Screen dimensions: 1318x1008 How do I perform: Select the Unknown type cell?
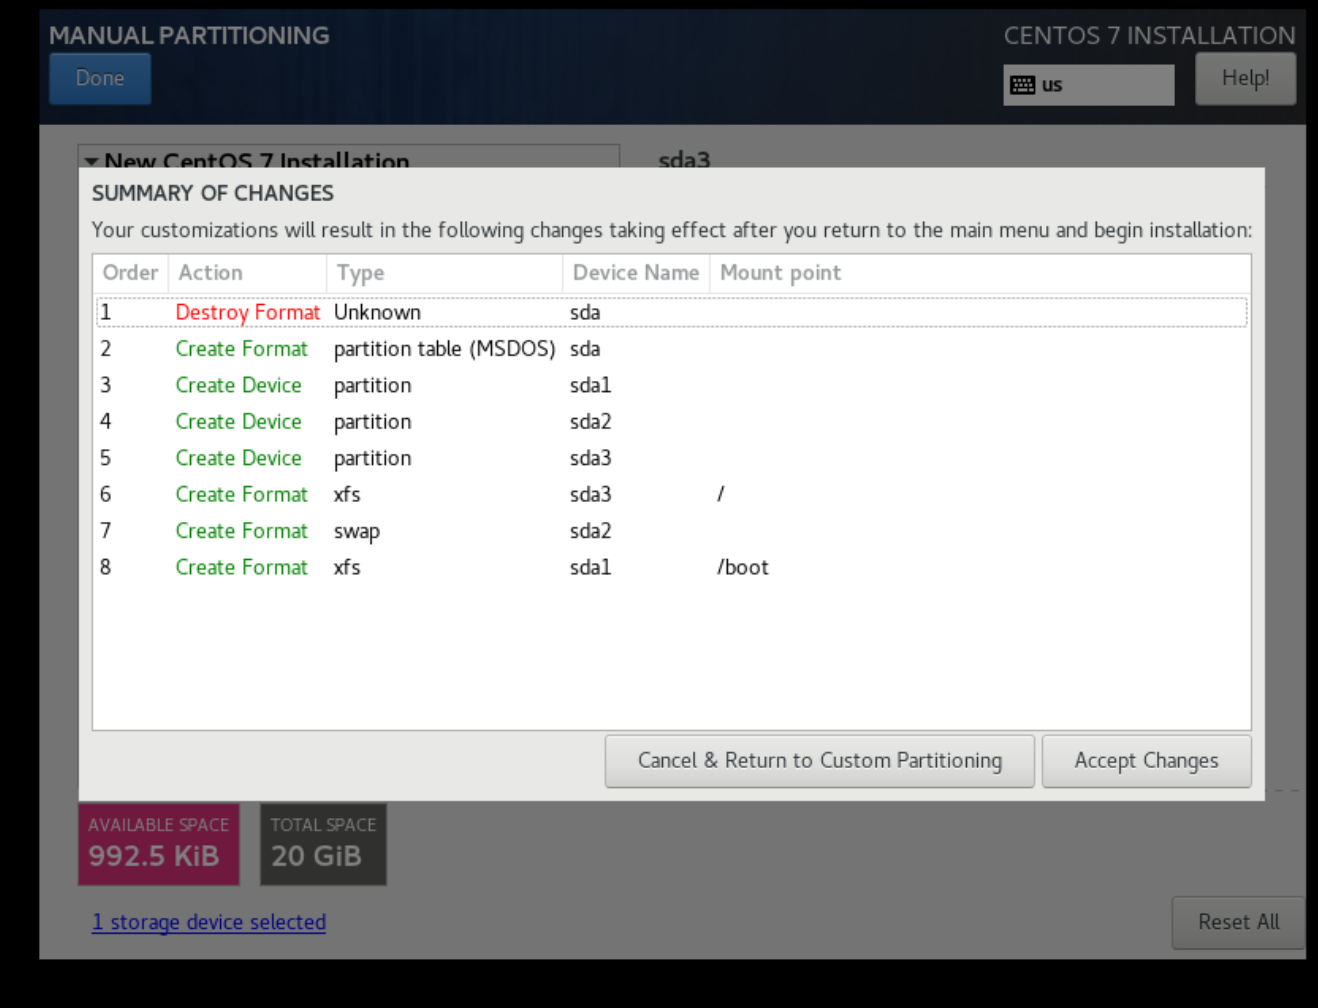coord(377,312)
